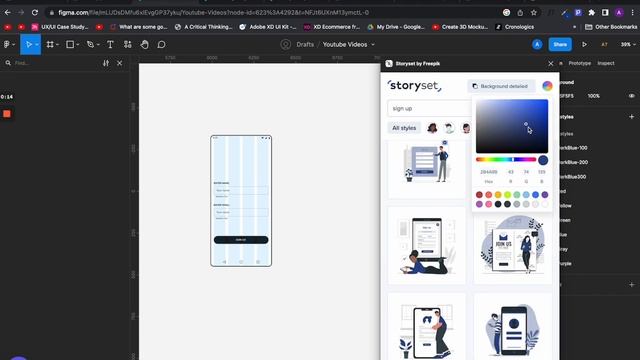Viewport: 640px width, 360px height.
Task: Click the color wheel icon in Storyset
Action: point(547,86)
